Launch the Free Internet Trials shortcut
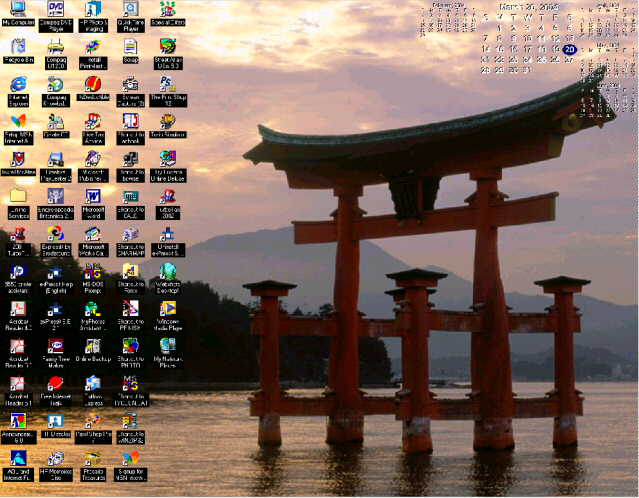 pos(55,383)
